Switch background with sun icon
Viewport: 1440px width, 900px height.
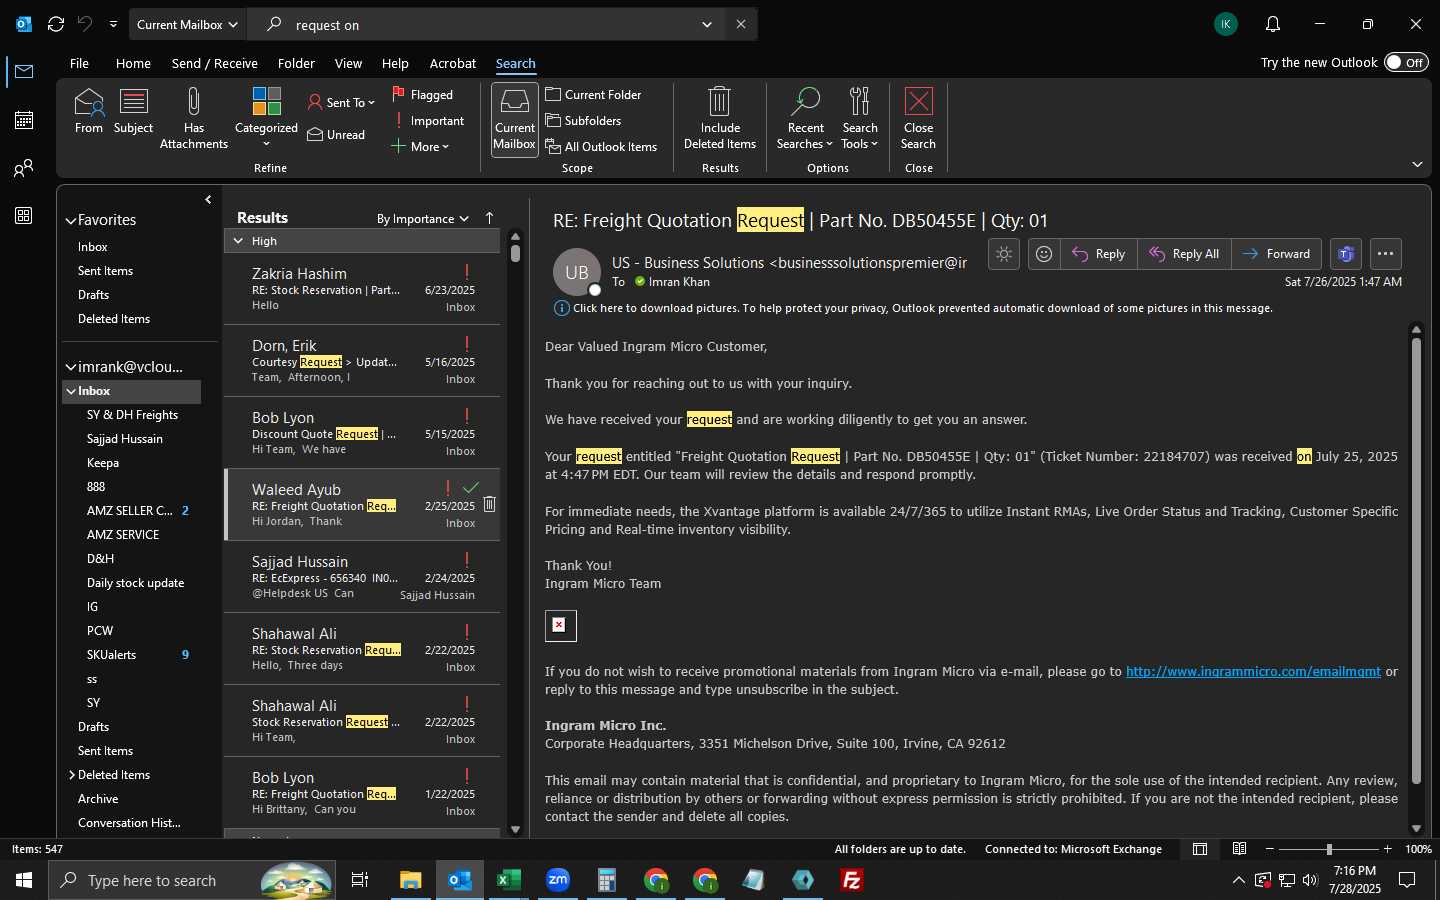click(x=1004, y=254)
